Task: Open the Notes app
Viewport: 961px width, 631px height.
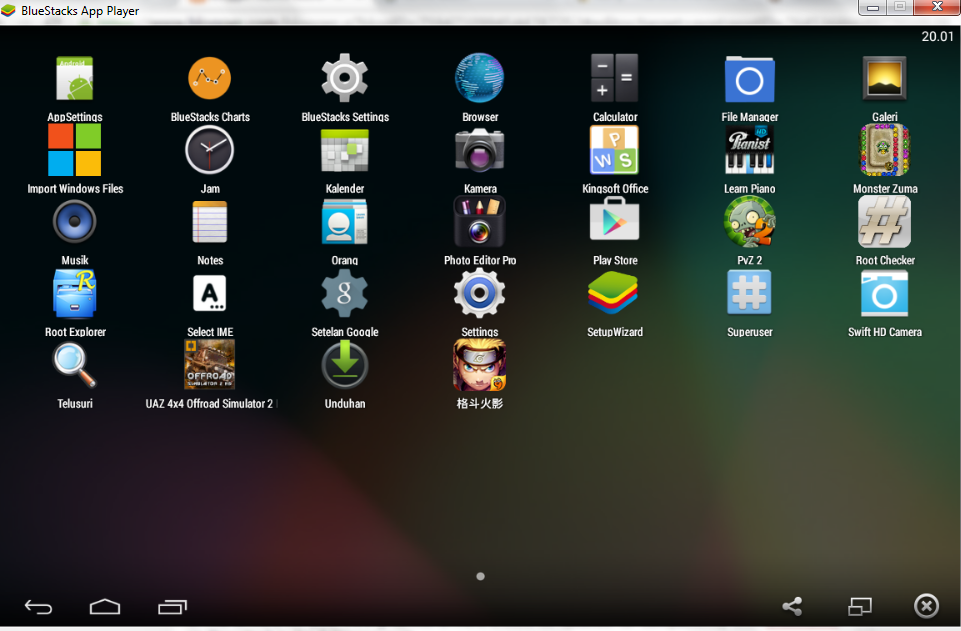Action: 210,222
